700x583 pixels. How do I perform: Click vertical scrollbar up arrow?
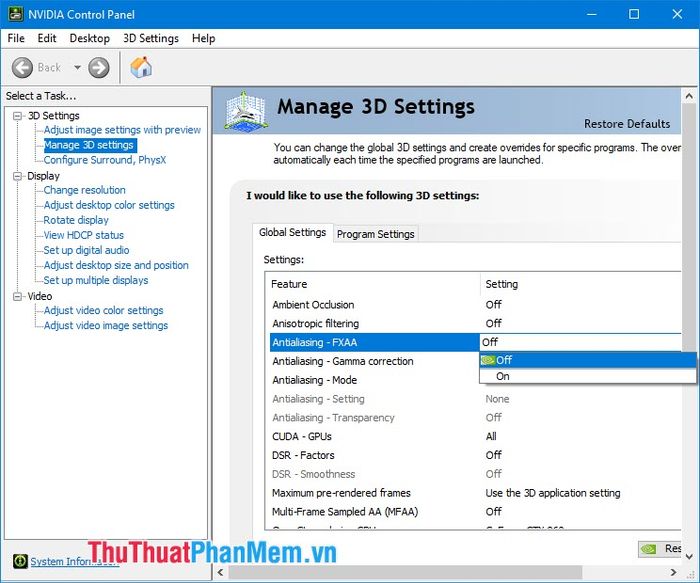click(689, 96)
